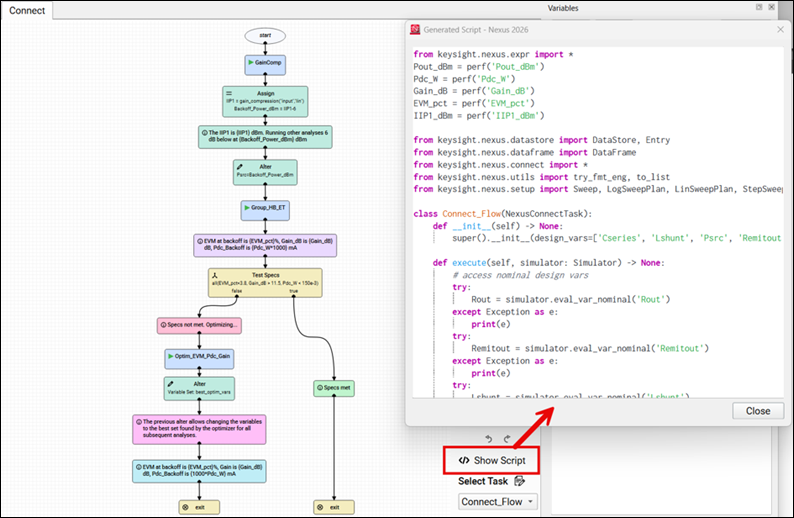Click the def __init__ line in script
This screenshot has width=794, height=518.
click(498, 226)
